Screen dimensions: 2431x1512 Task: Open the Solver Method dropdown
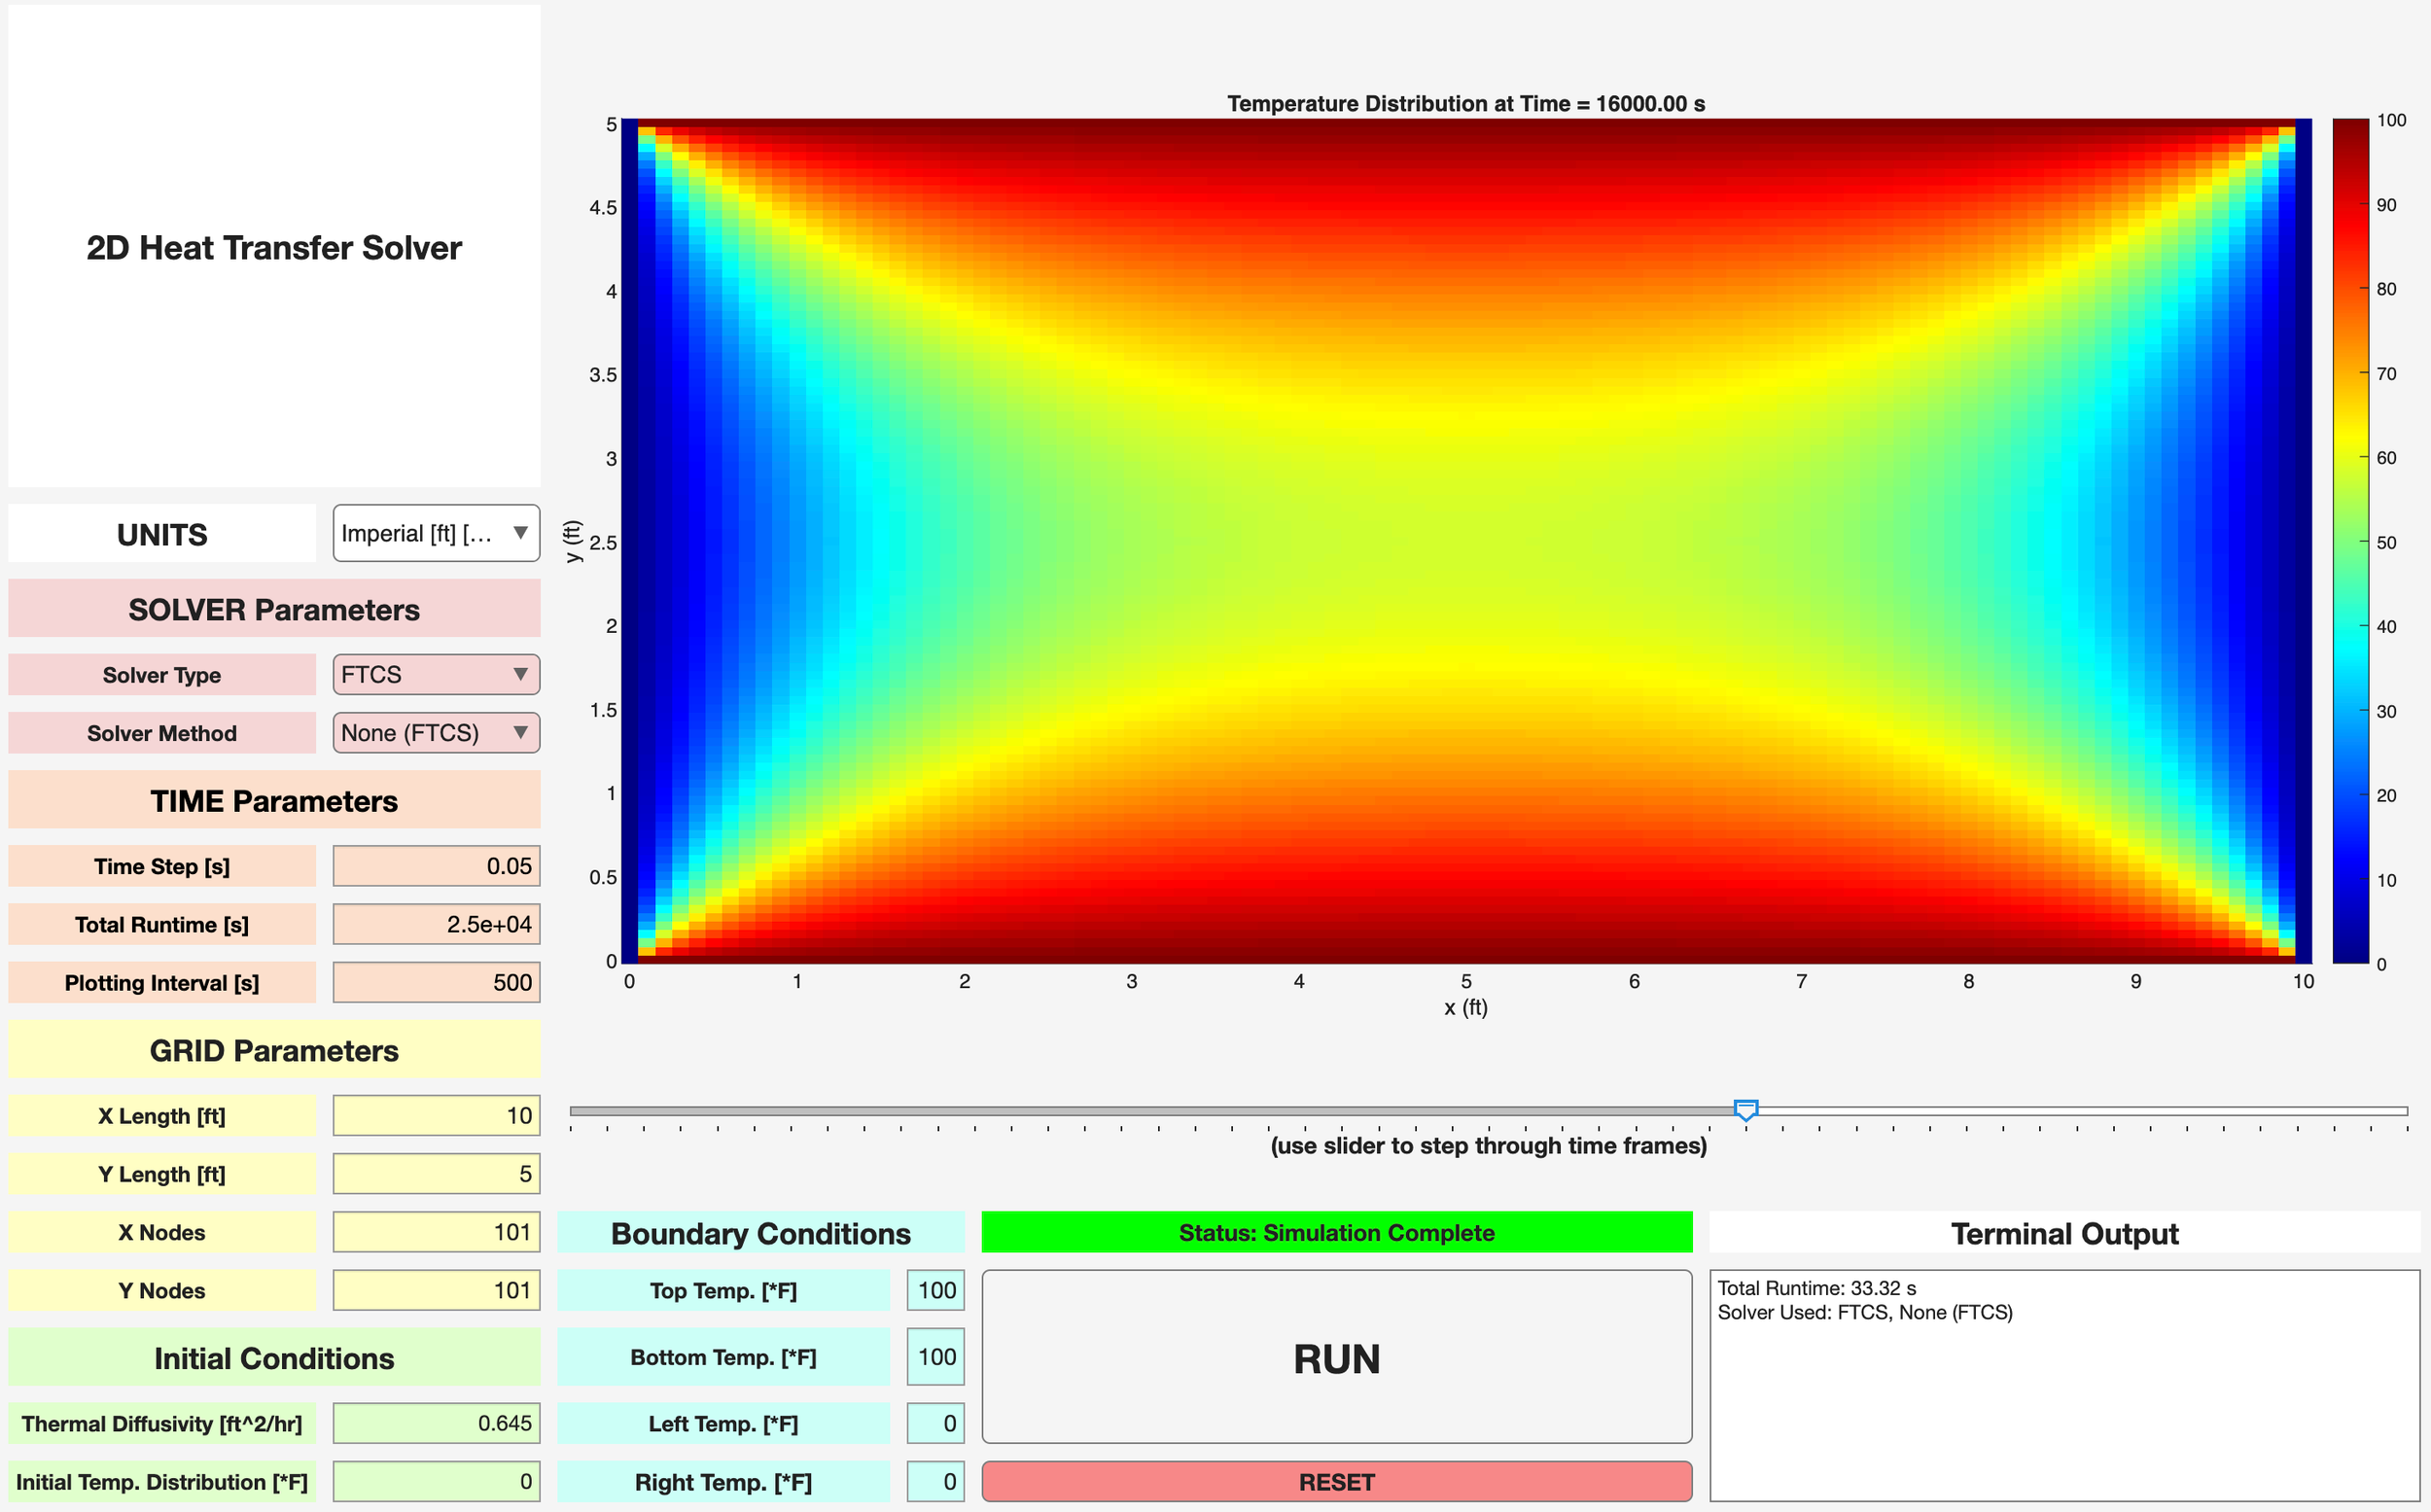(x=436, y=732)
